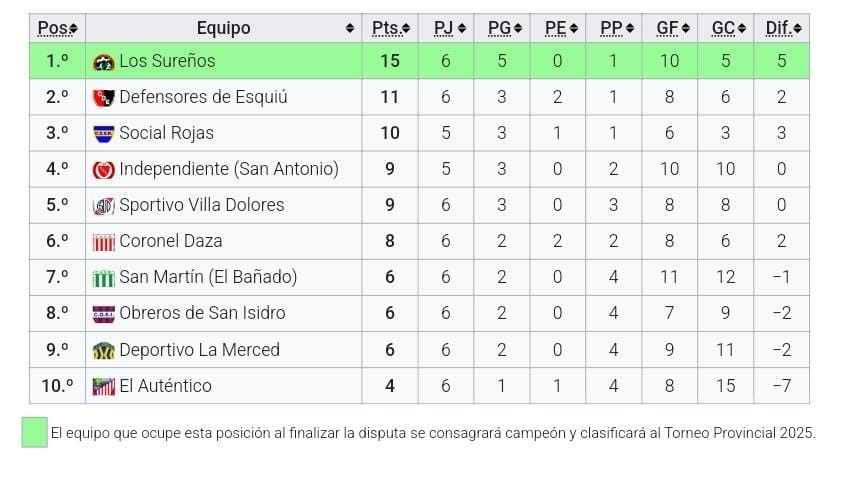Image resolution: width=844 pixels, height=483 pixels.
Task: Click the Social Rojas team crest
Action: pyautogui.click(x=103, y=134)
